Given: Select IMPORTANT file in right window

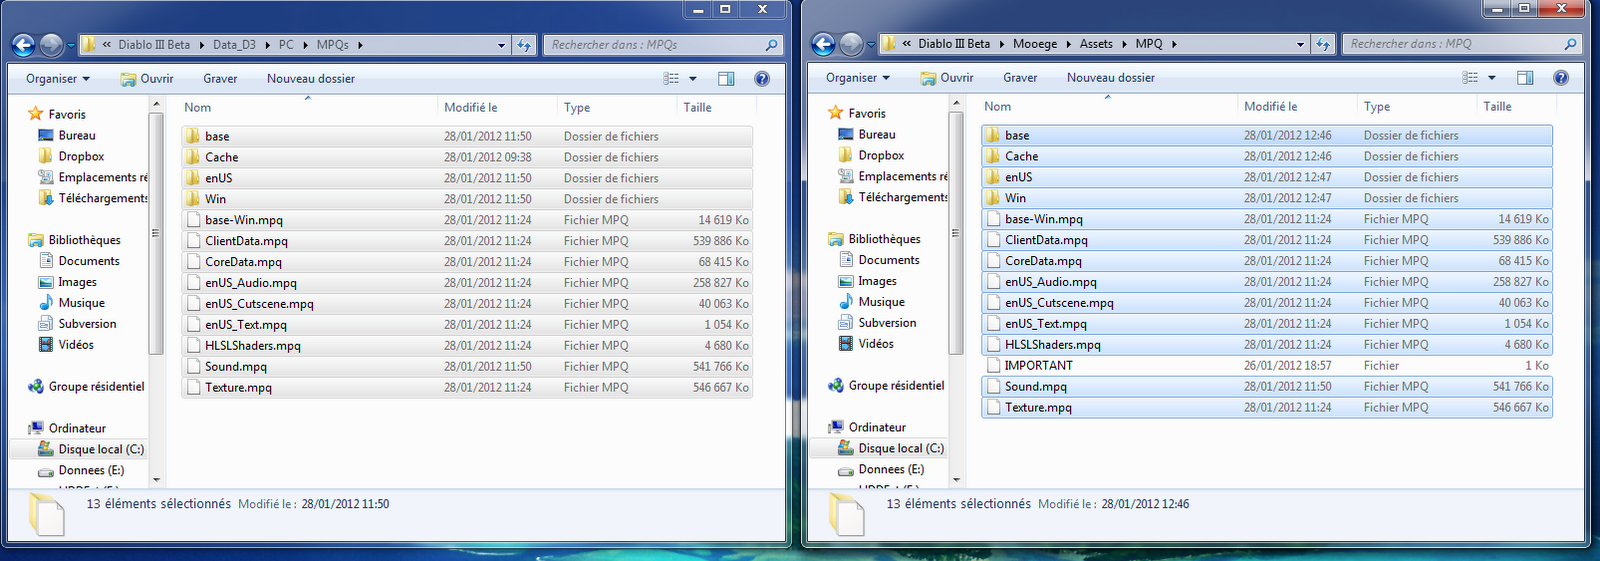Looking at the screenshot, I should click(x=1267, y=366).
